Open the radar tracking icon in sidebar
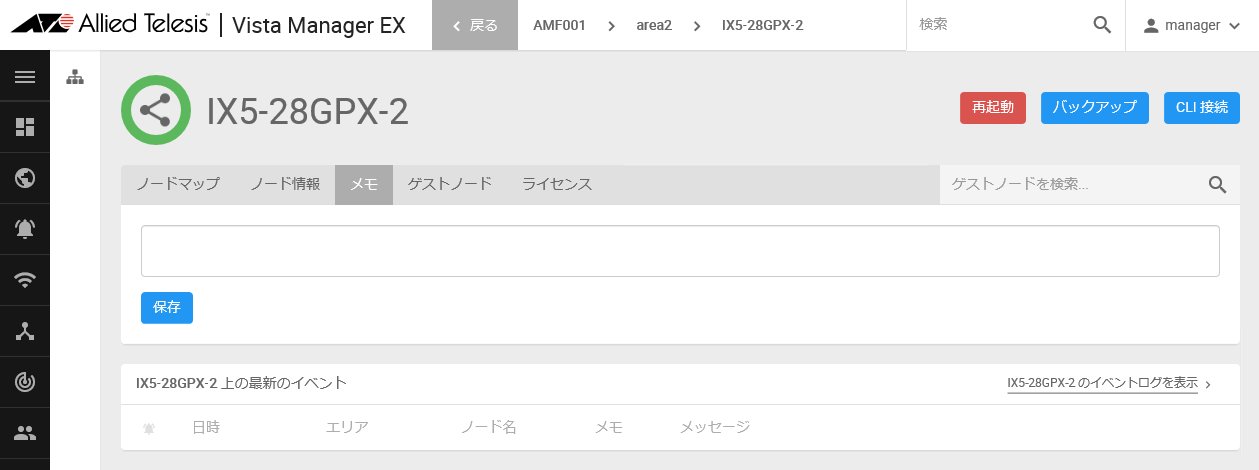Screen dimensions: 1259x470 pyautogui.click(x=25, y=382)
